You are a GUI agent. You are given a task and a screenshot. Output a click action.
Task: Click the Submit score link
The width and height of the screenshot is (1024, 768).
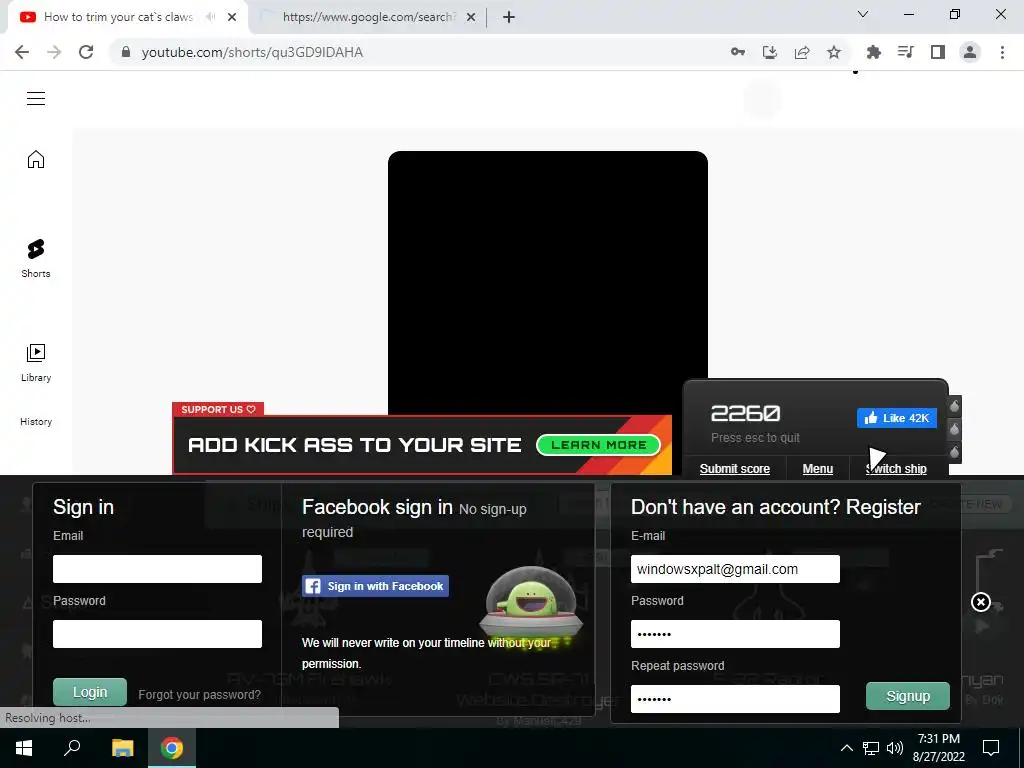click(735, 469)
